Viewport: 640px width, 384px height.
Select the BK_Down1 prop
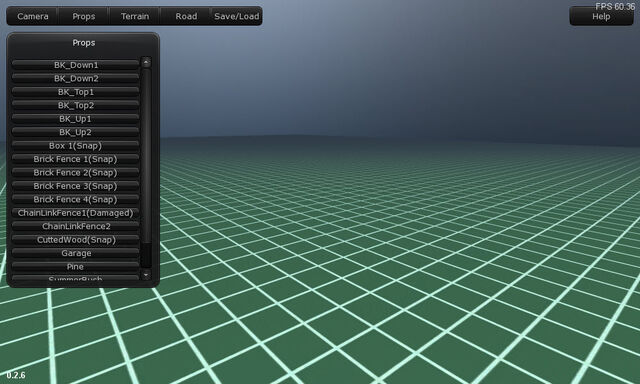tap(76, 65)
